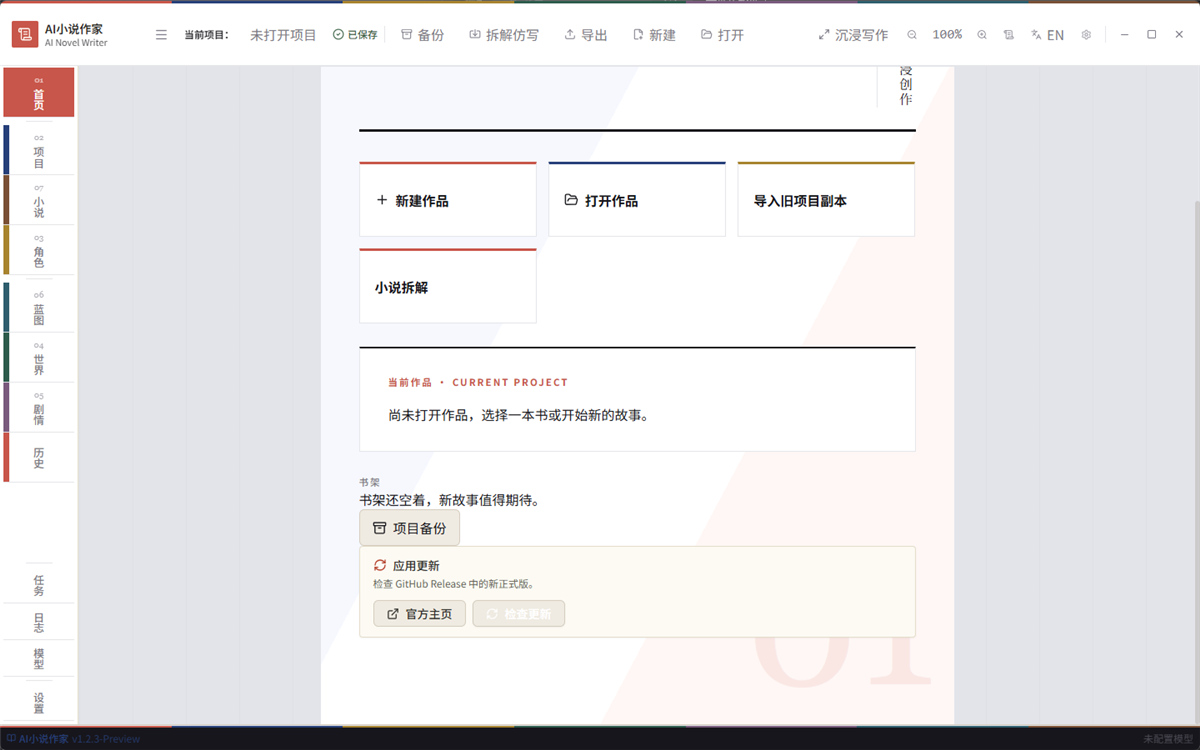Click the 未配置模型 status bar text
Screen dimensions: 1200x750
1168,739
